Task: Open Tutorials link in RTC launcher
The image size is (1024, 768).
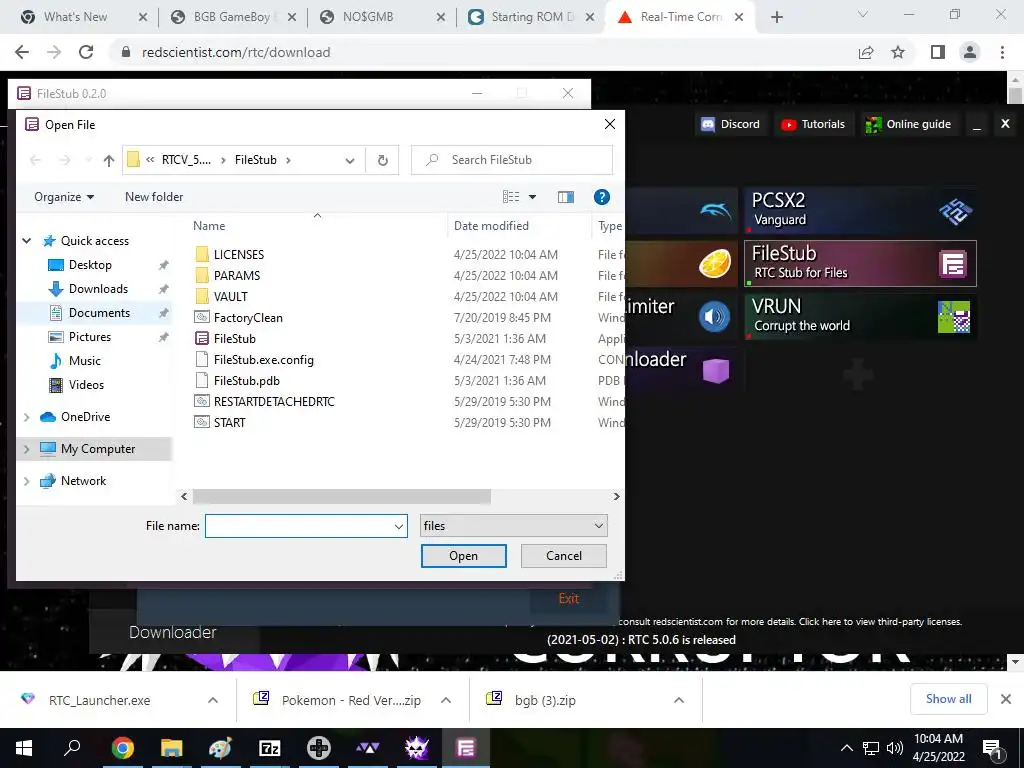Action: click(814, 124)
